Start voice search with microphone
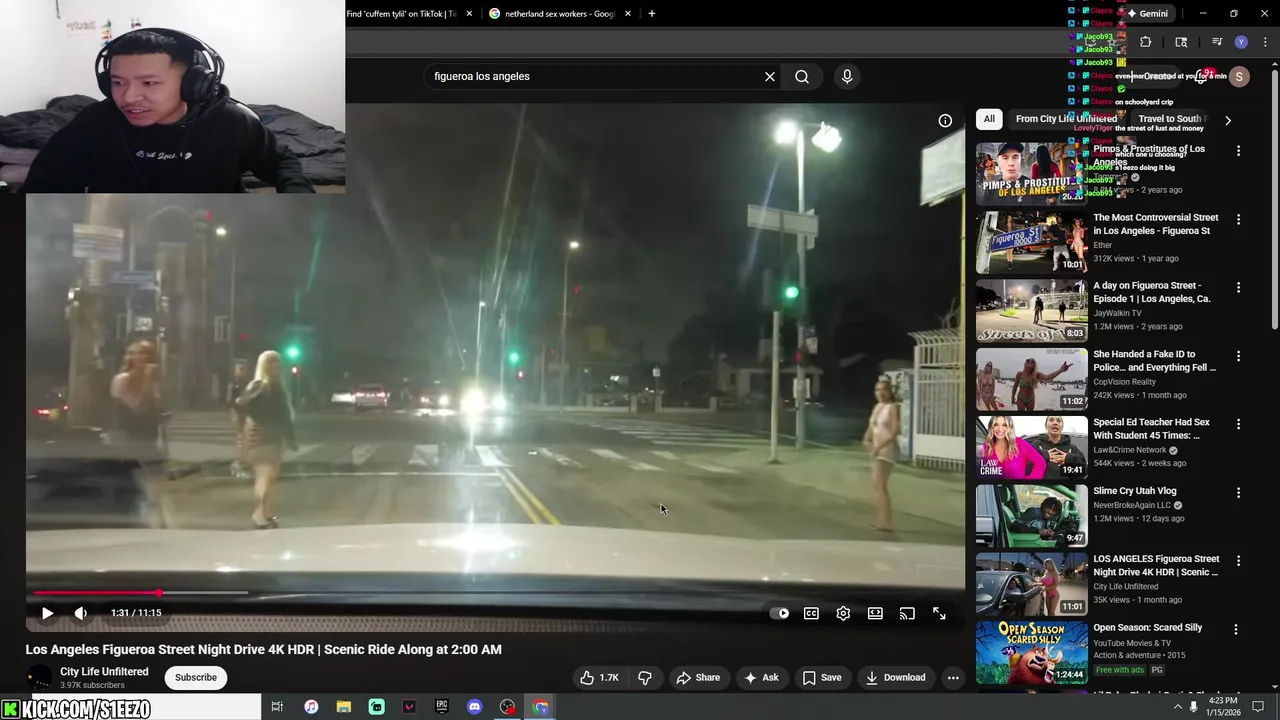Viewport: 1280px width, 720px height. [847, 76]
